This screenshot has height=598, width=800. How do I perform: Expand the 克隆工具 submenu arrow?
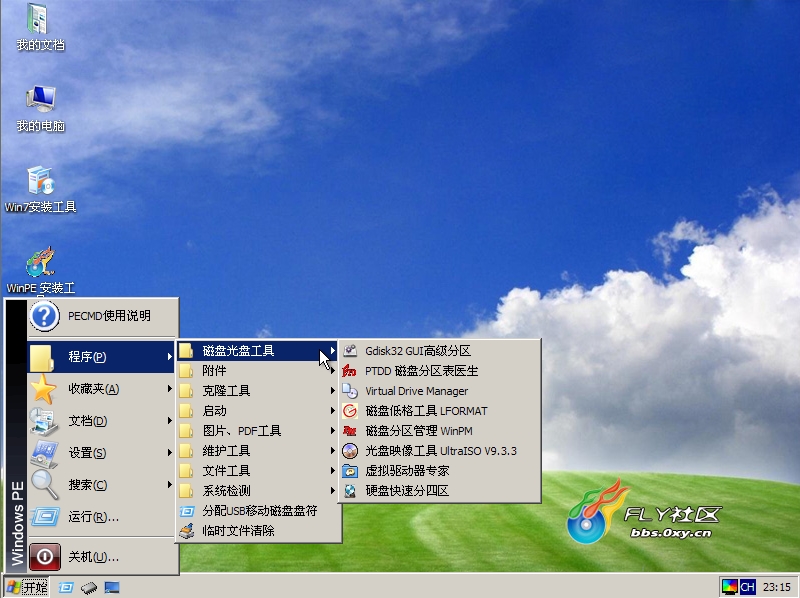tap(332, 391)
